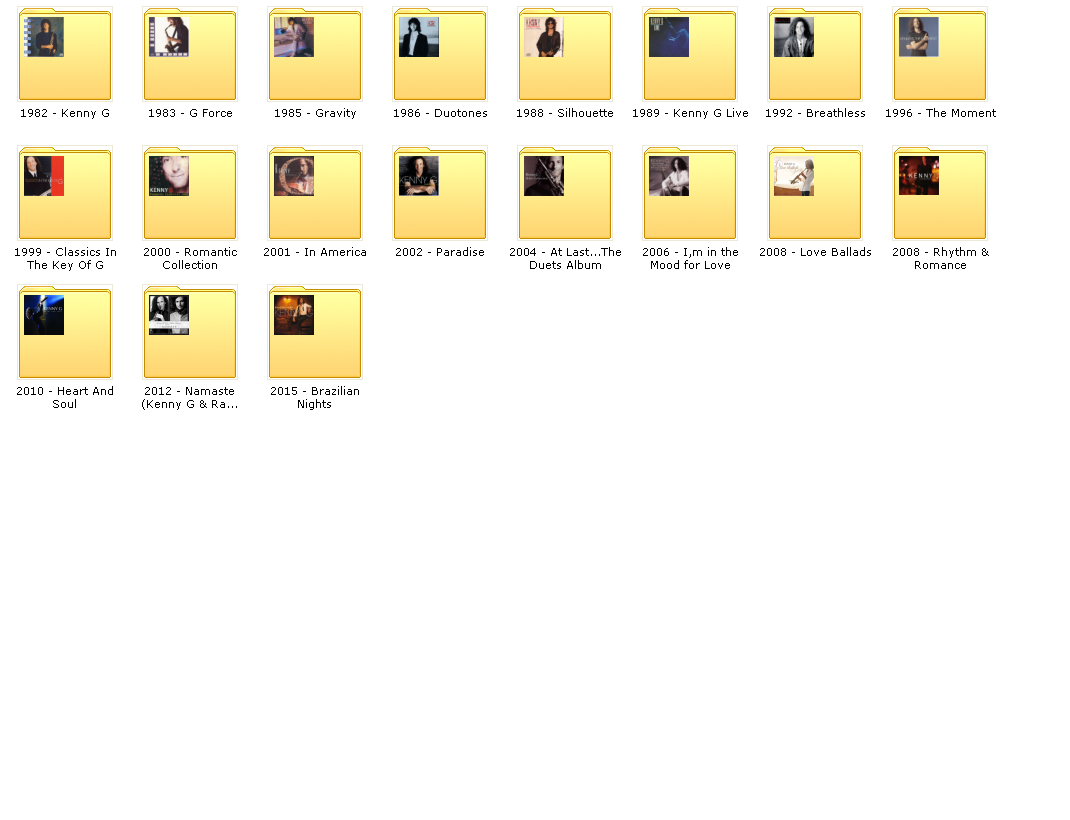Image resolution: width=1070 pixels, height=820 pixels.
Task: Click label "2006 - I,m in the Mood for Love"
Action: click(691, 259)
